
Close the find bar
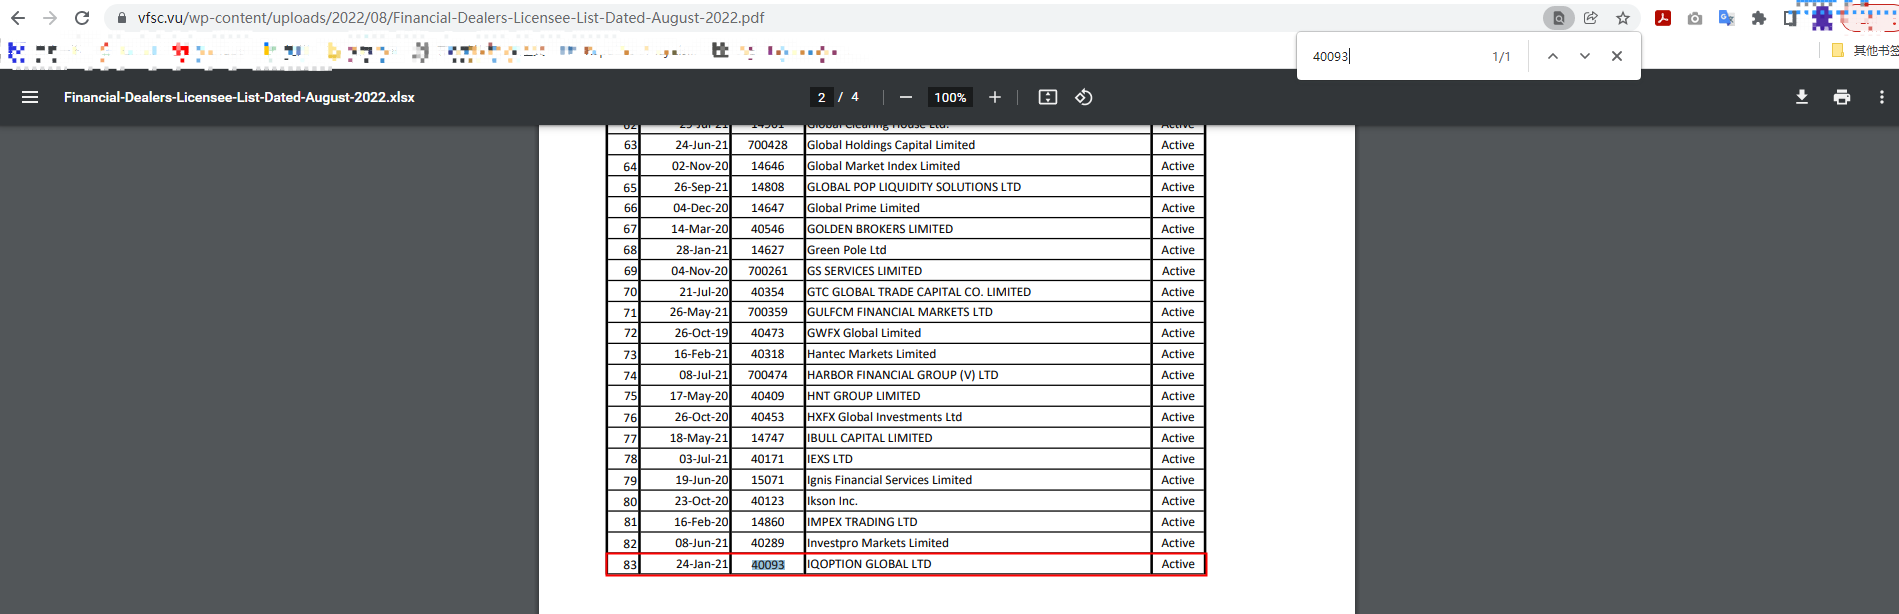(x=1617, y=56)
